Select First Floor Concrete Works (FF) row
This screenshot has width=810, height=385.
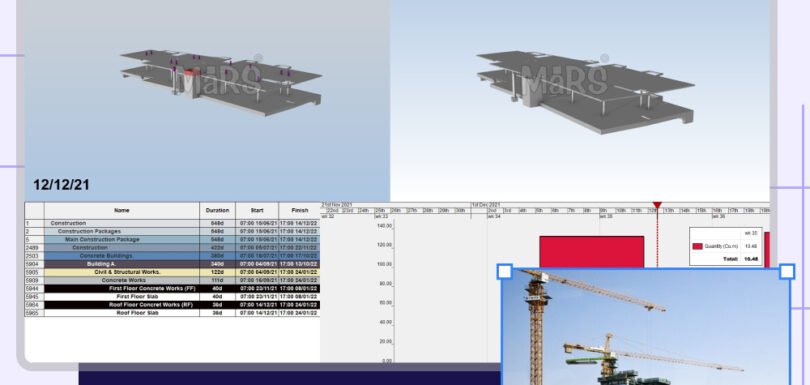[173, 288]
